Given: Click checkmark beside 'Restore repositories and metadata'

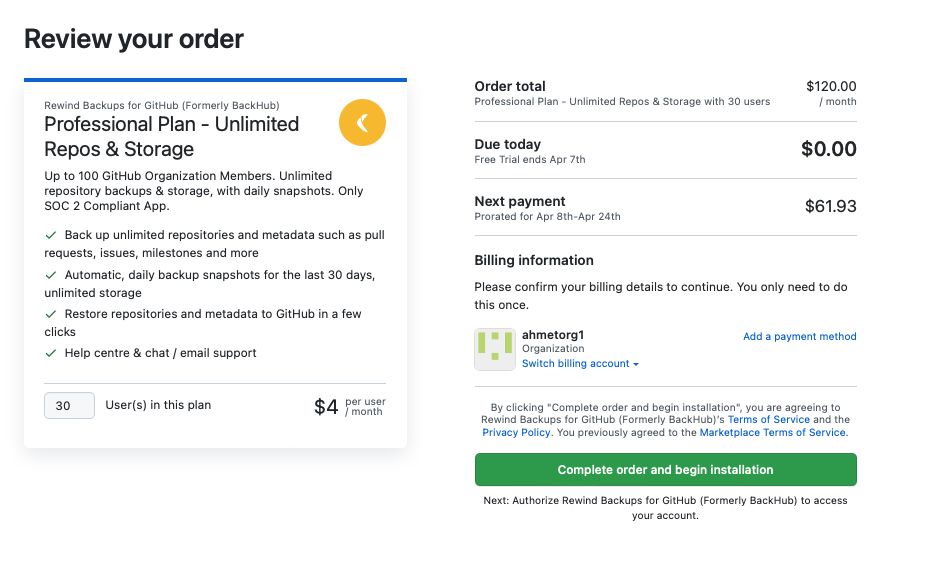Looking at the screenshot, I should pyautogui.click(x=51, y=314).
